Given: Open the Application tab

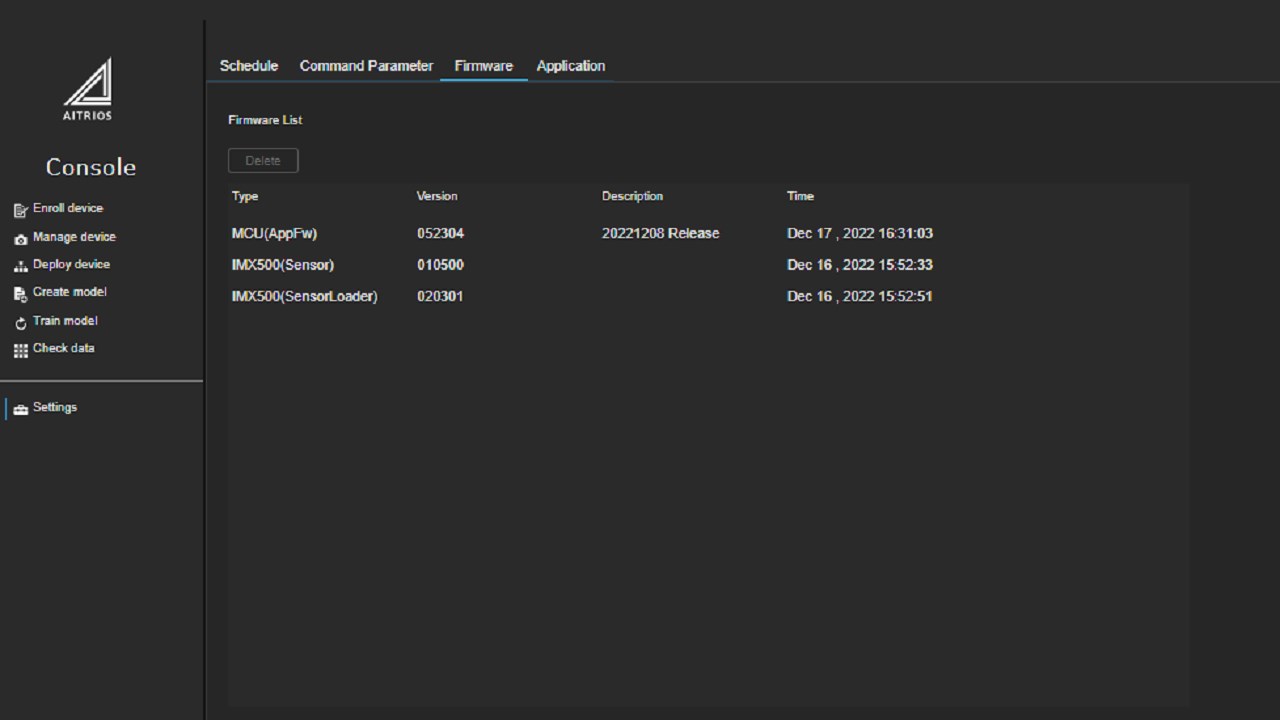Looking at the screenshot, I should [571, 66].
